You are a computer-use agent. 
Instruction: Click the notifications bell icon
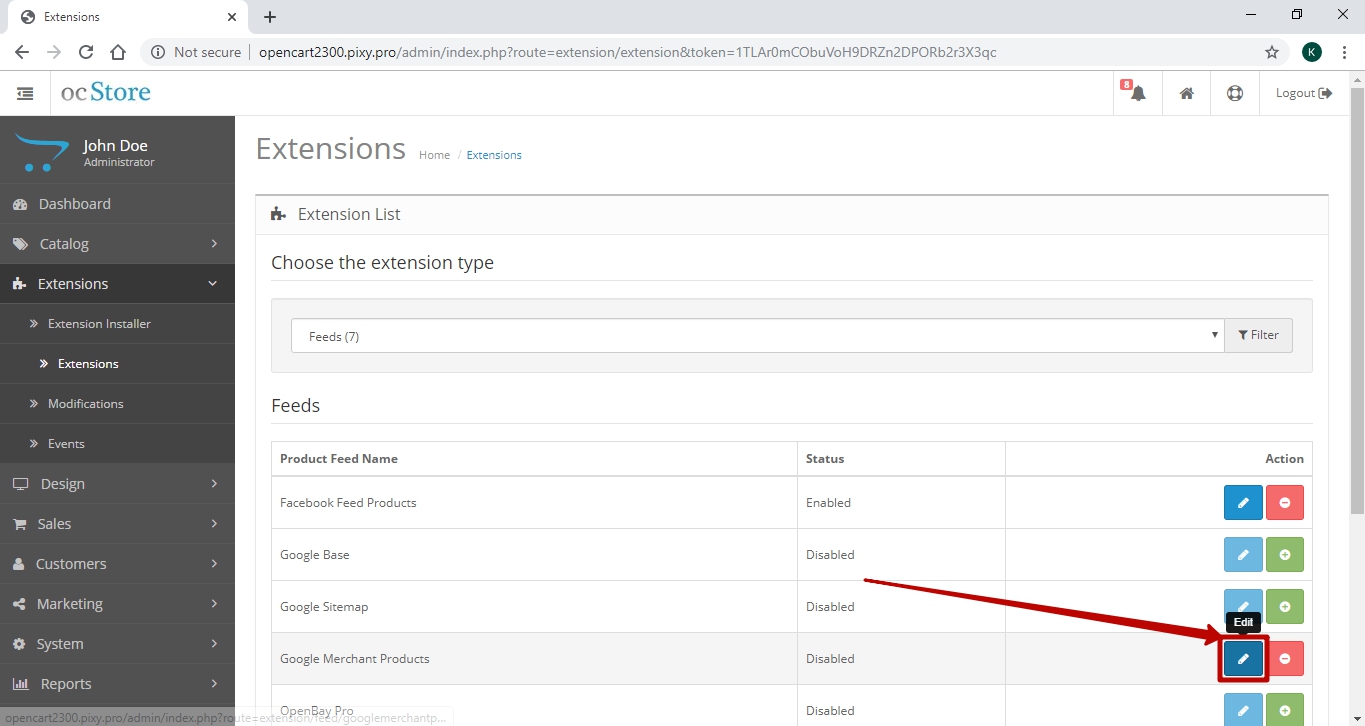(x=1137, y=93)
